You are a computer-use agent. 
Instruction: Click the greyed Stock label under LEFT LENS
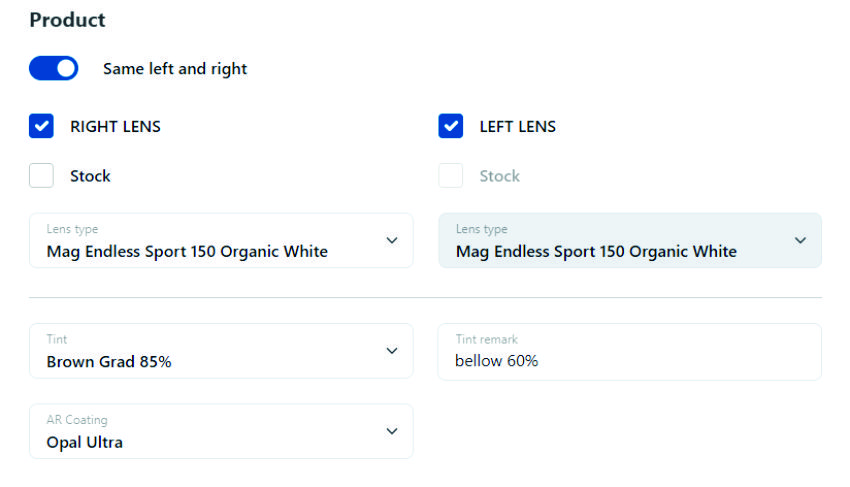click(x=499, y=176)
